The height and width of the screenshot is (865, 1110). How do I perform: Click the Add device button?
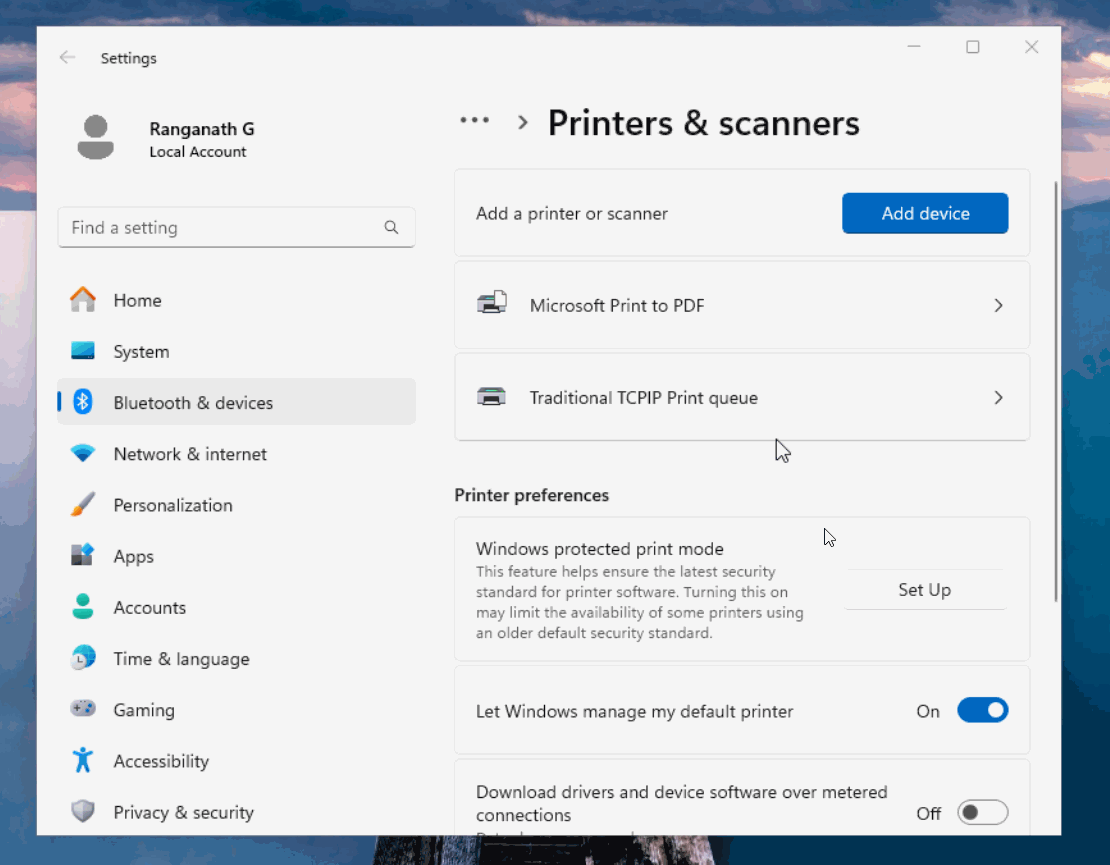click(x=925, y=213)
